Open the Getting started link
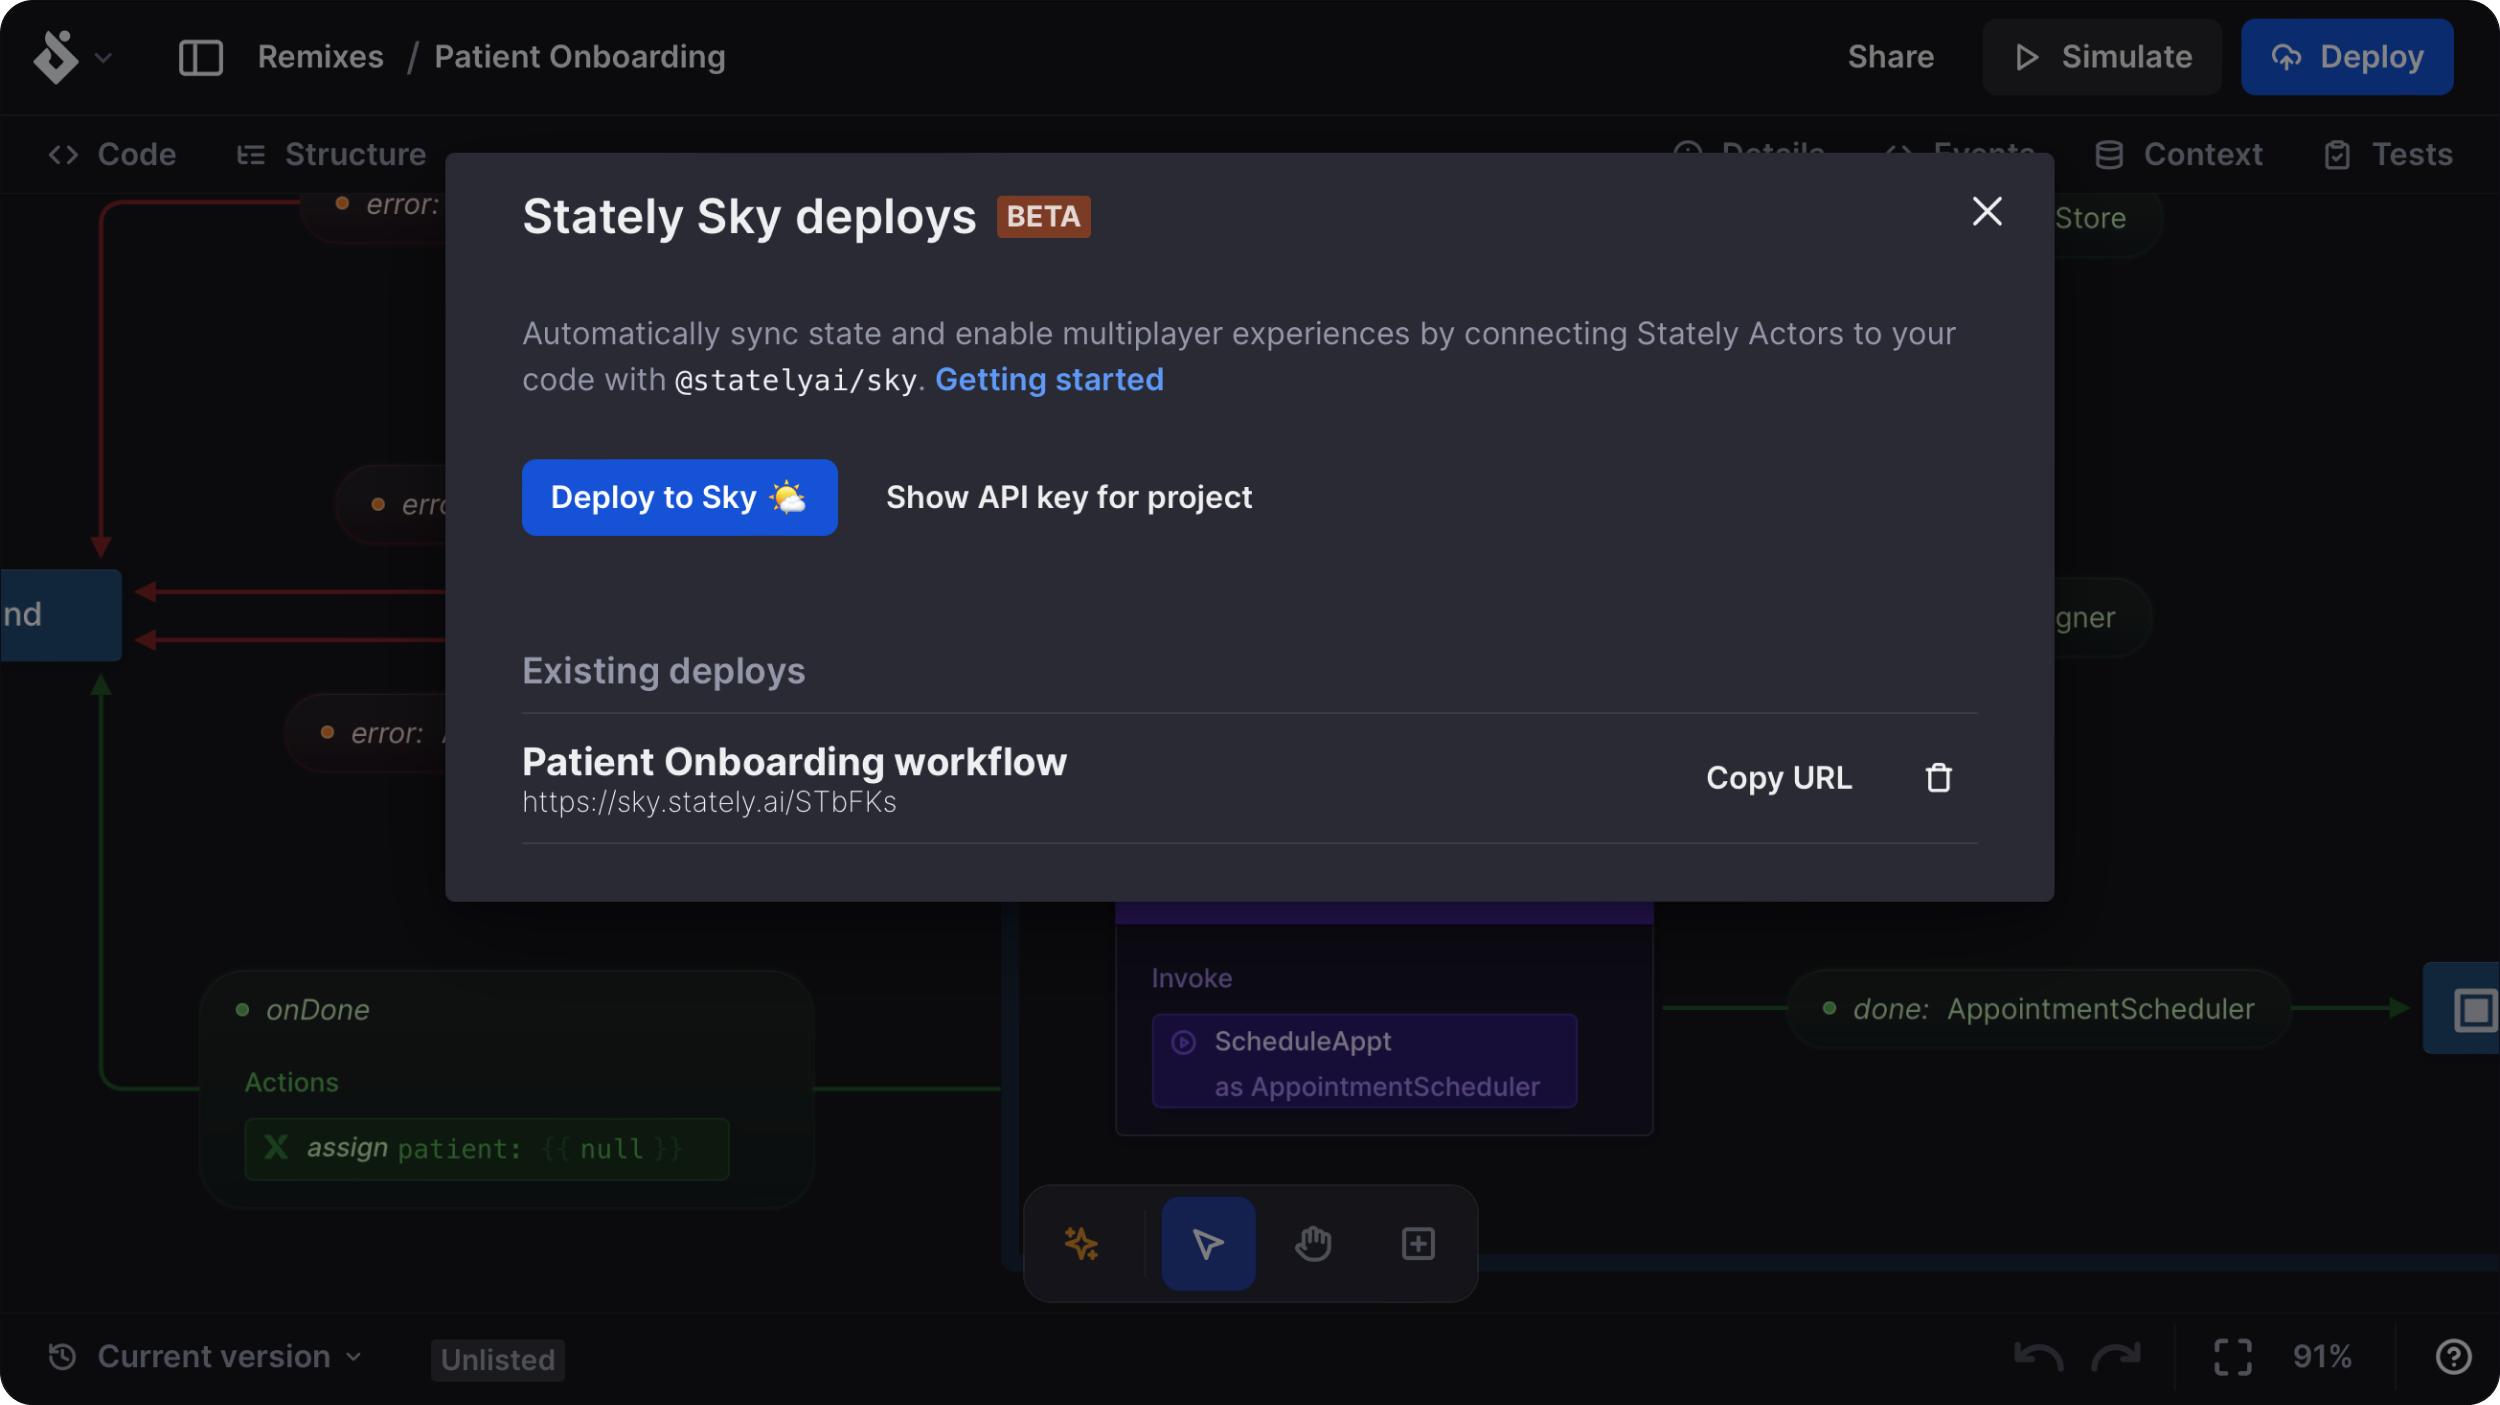2500x1405 pixels. 1048,379
